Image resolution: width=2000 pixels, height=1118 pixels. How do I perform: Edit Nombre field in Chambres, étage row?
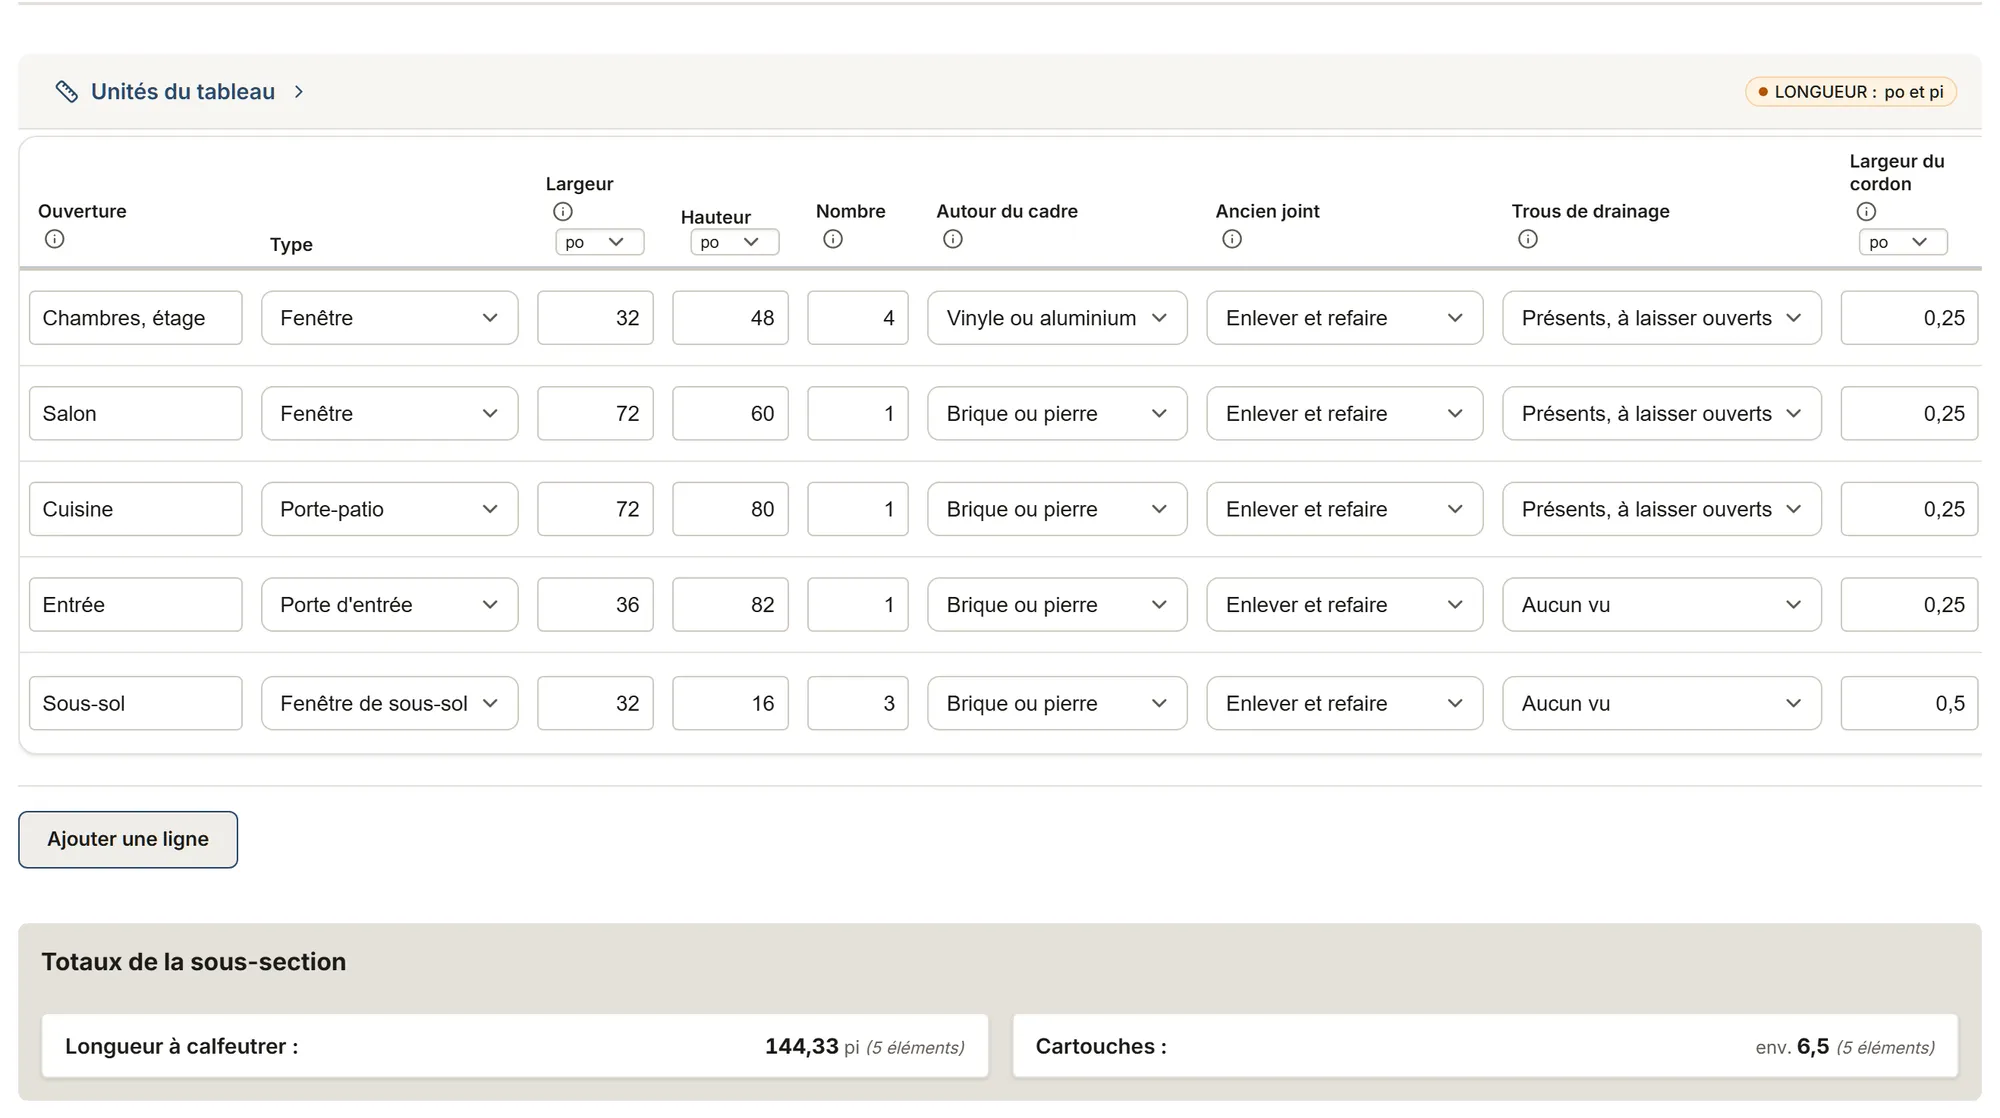coord(858,318)
